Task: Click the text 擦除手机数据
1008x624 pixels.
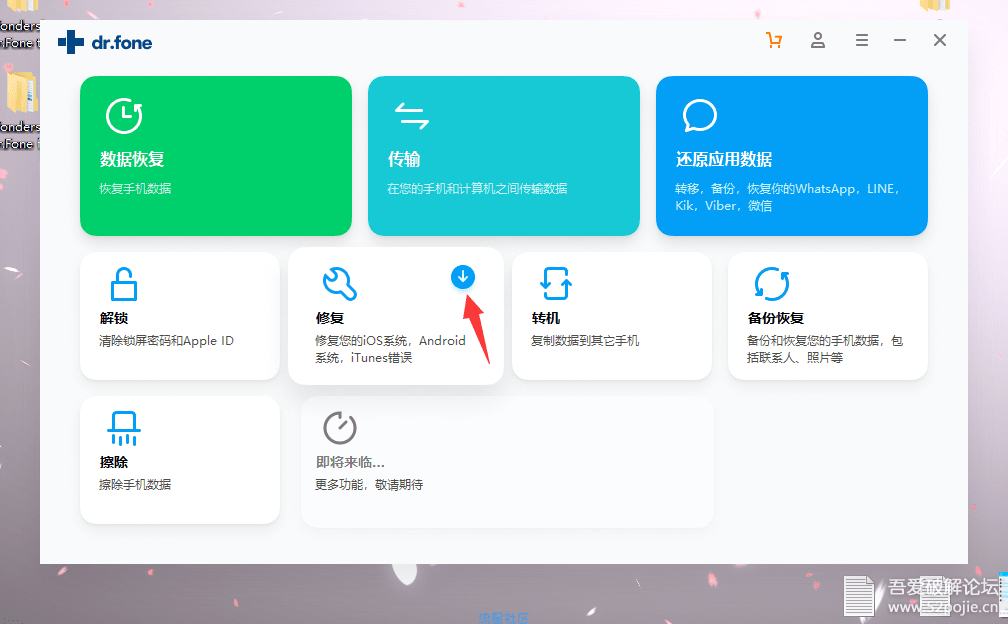Action: click(x=135, y=485)
